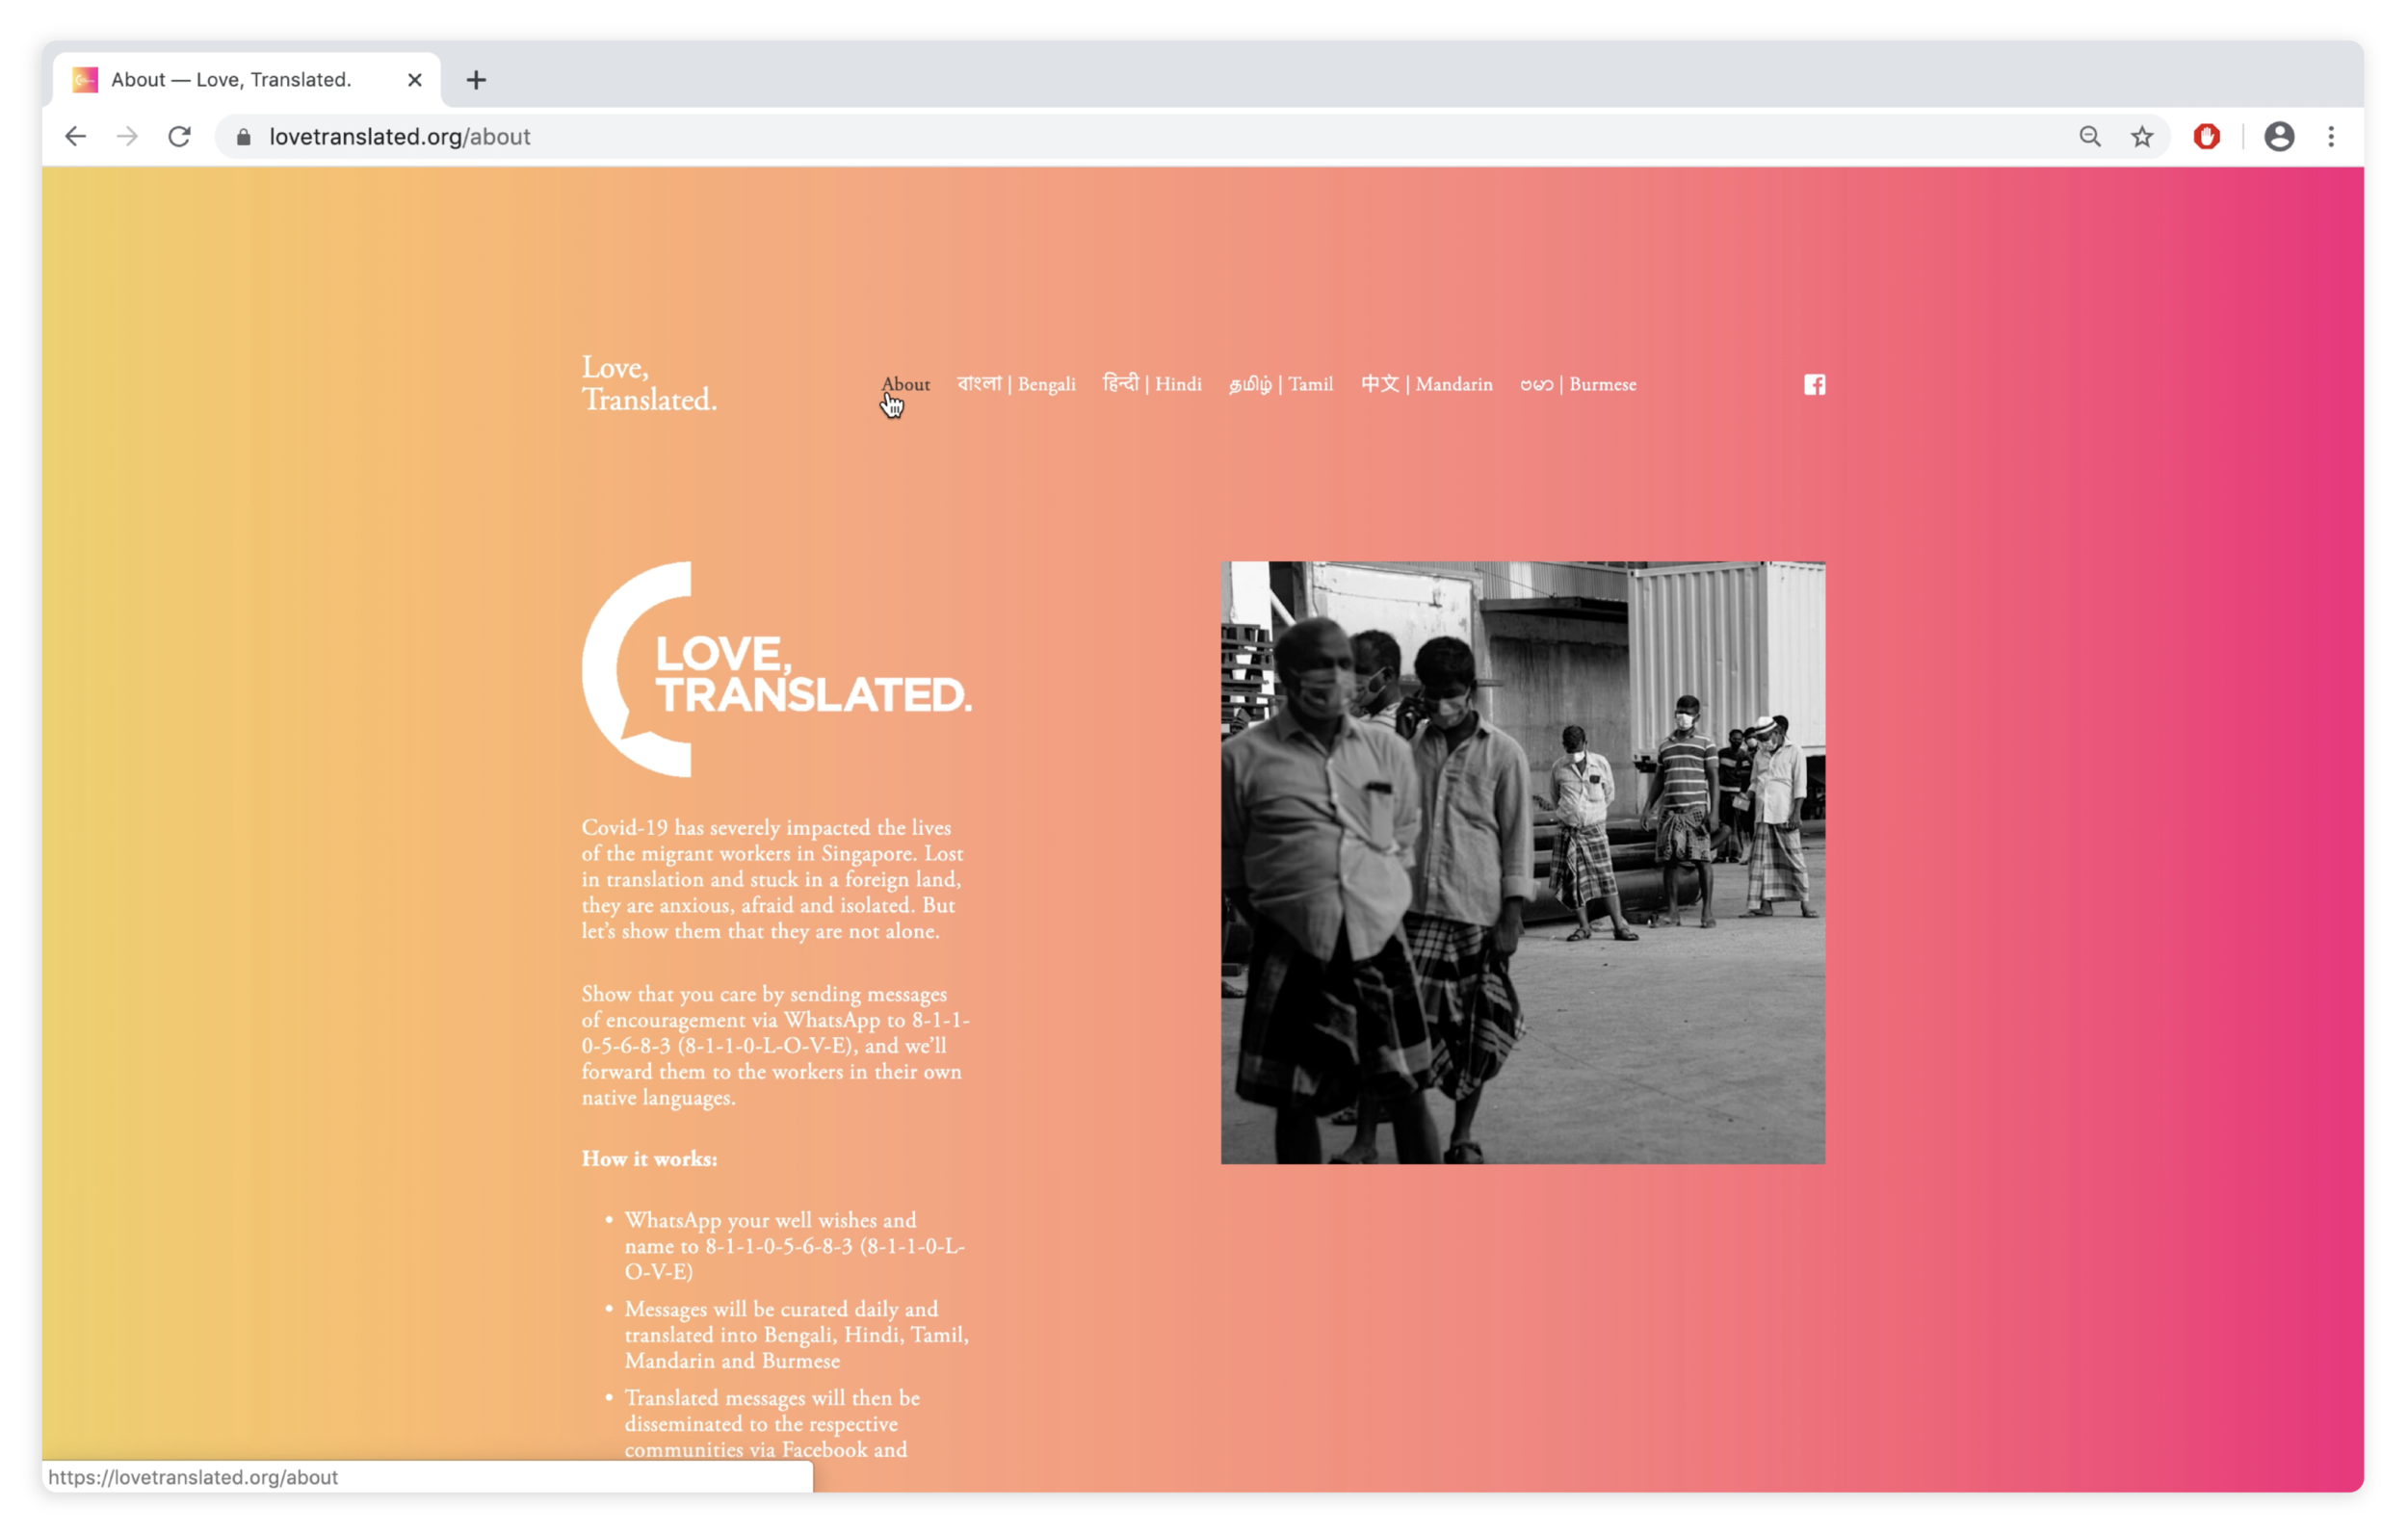The image size is (2408, 1533).
Task: Click the About navigation link
Action: [905, 385]
